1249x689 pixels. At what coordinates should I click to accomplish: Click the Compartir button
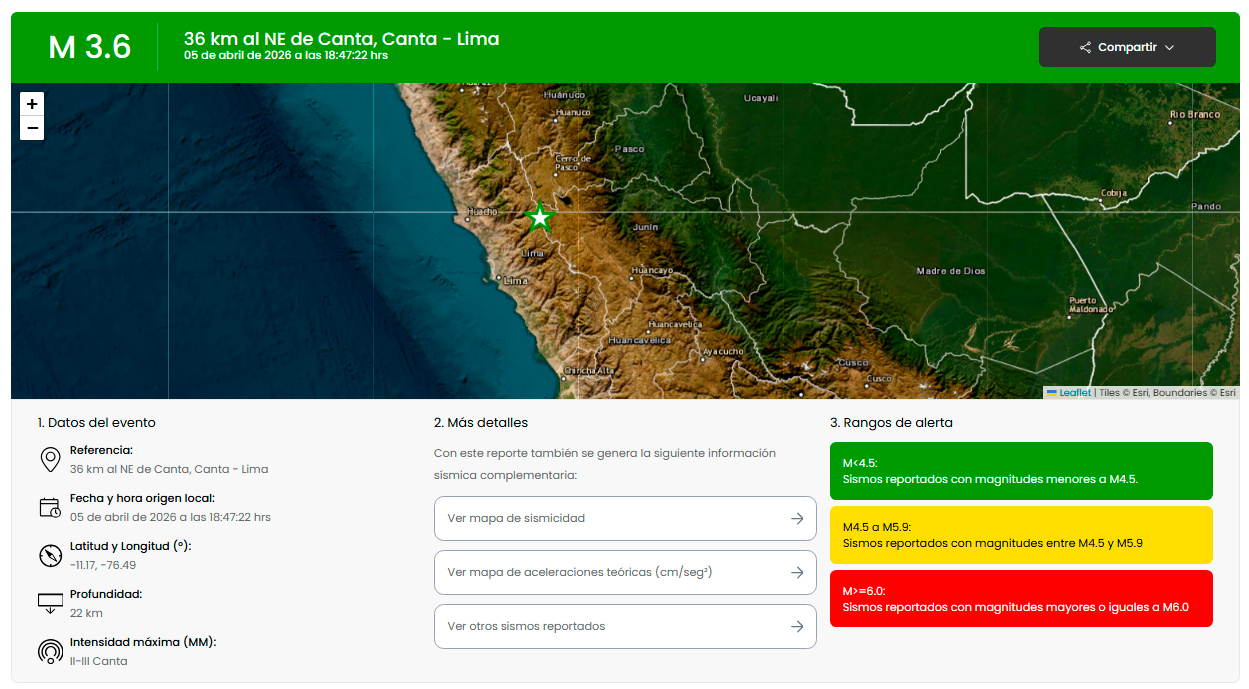1127,47
